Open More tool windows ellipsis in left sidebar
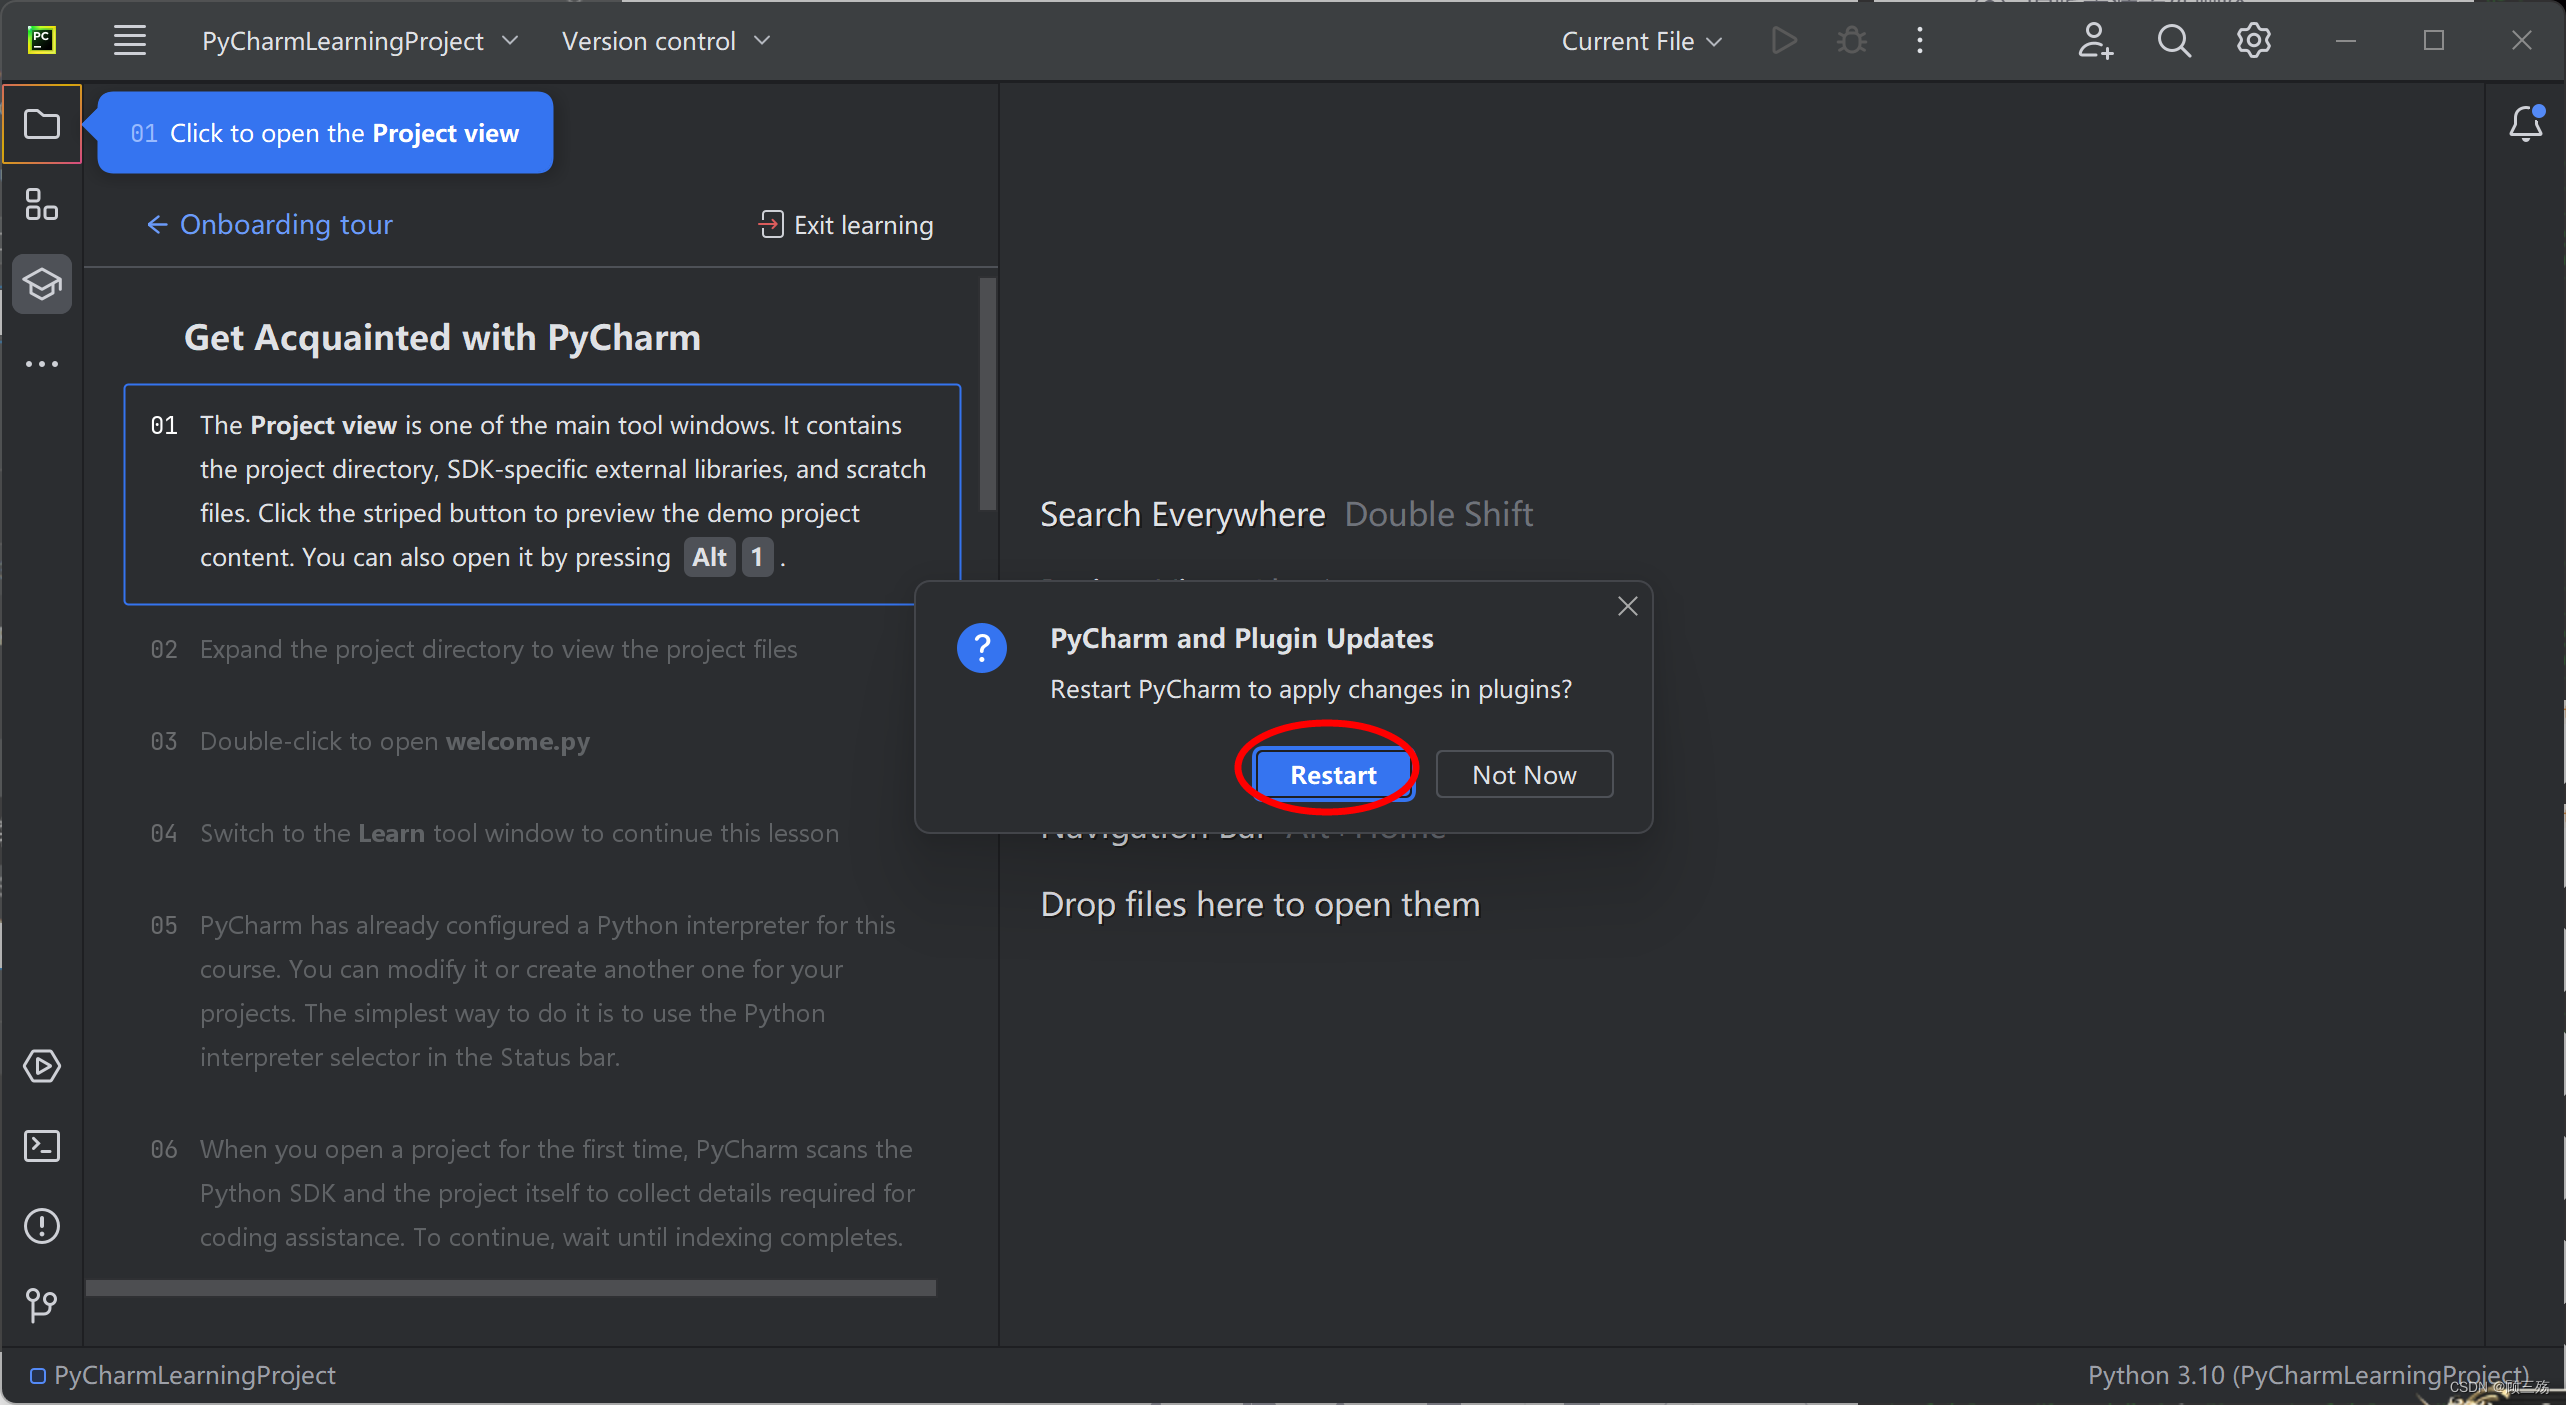Viewport: 2566px width, 1405px height. point(42,364)
